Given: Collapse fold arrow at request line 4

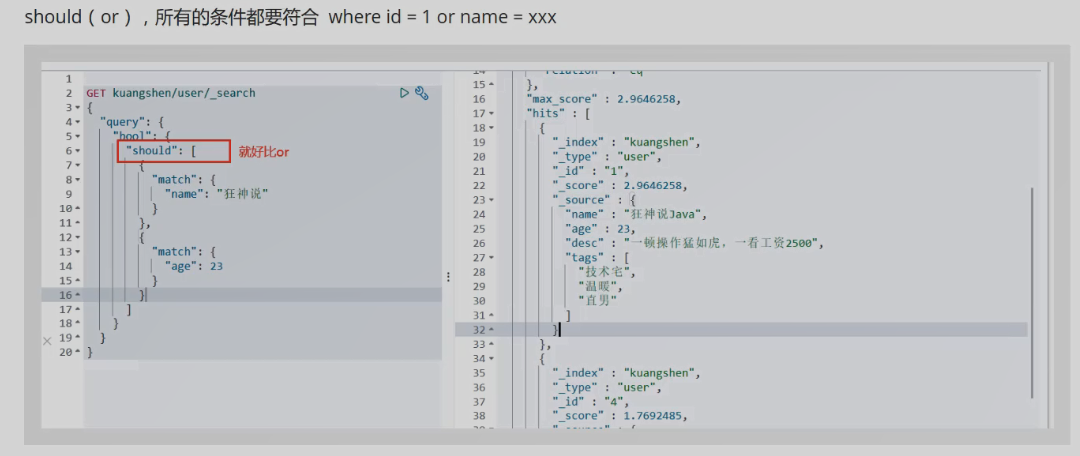Looking at the screenshot, I should coord(77,122).
